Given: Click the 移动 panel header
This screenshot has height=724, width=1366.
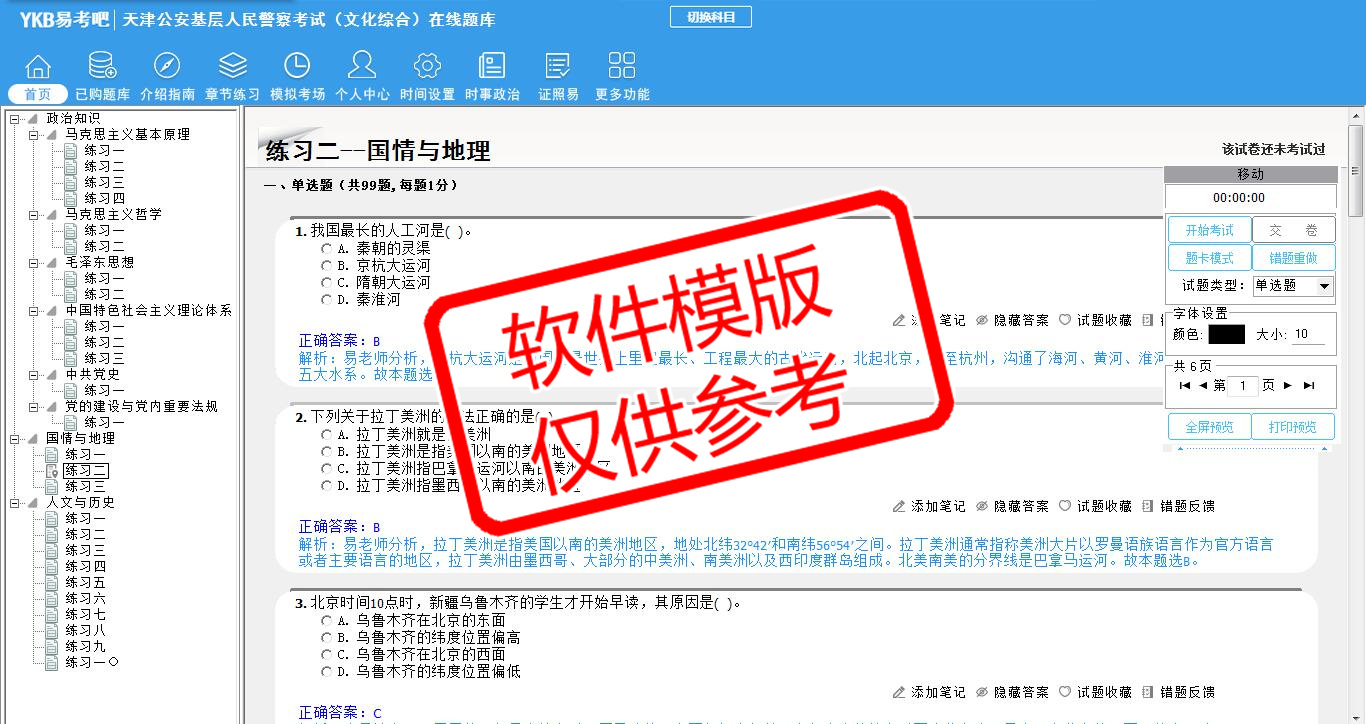Looking at the screenshot, I should pyautogui.click(x=1250, y=174).
